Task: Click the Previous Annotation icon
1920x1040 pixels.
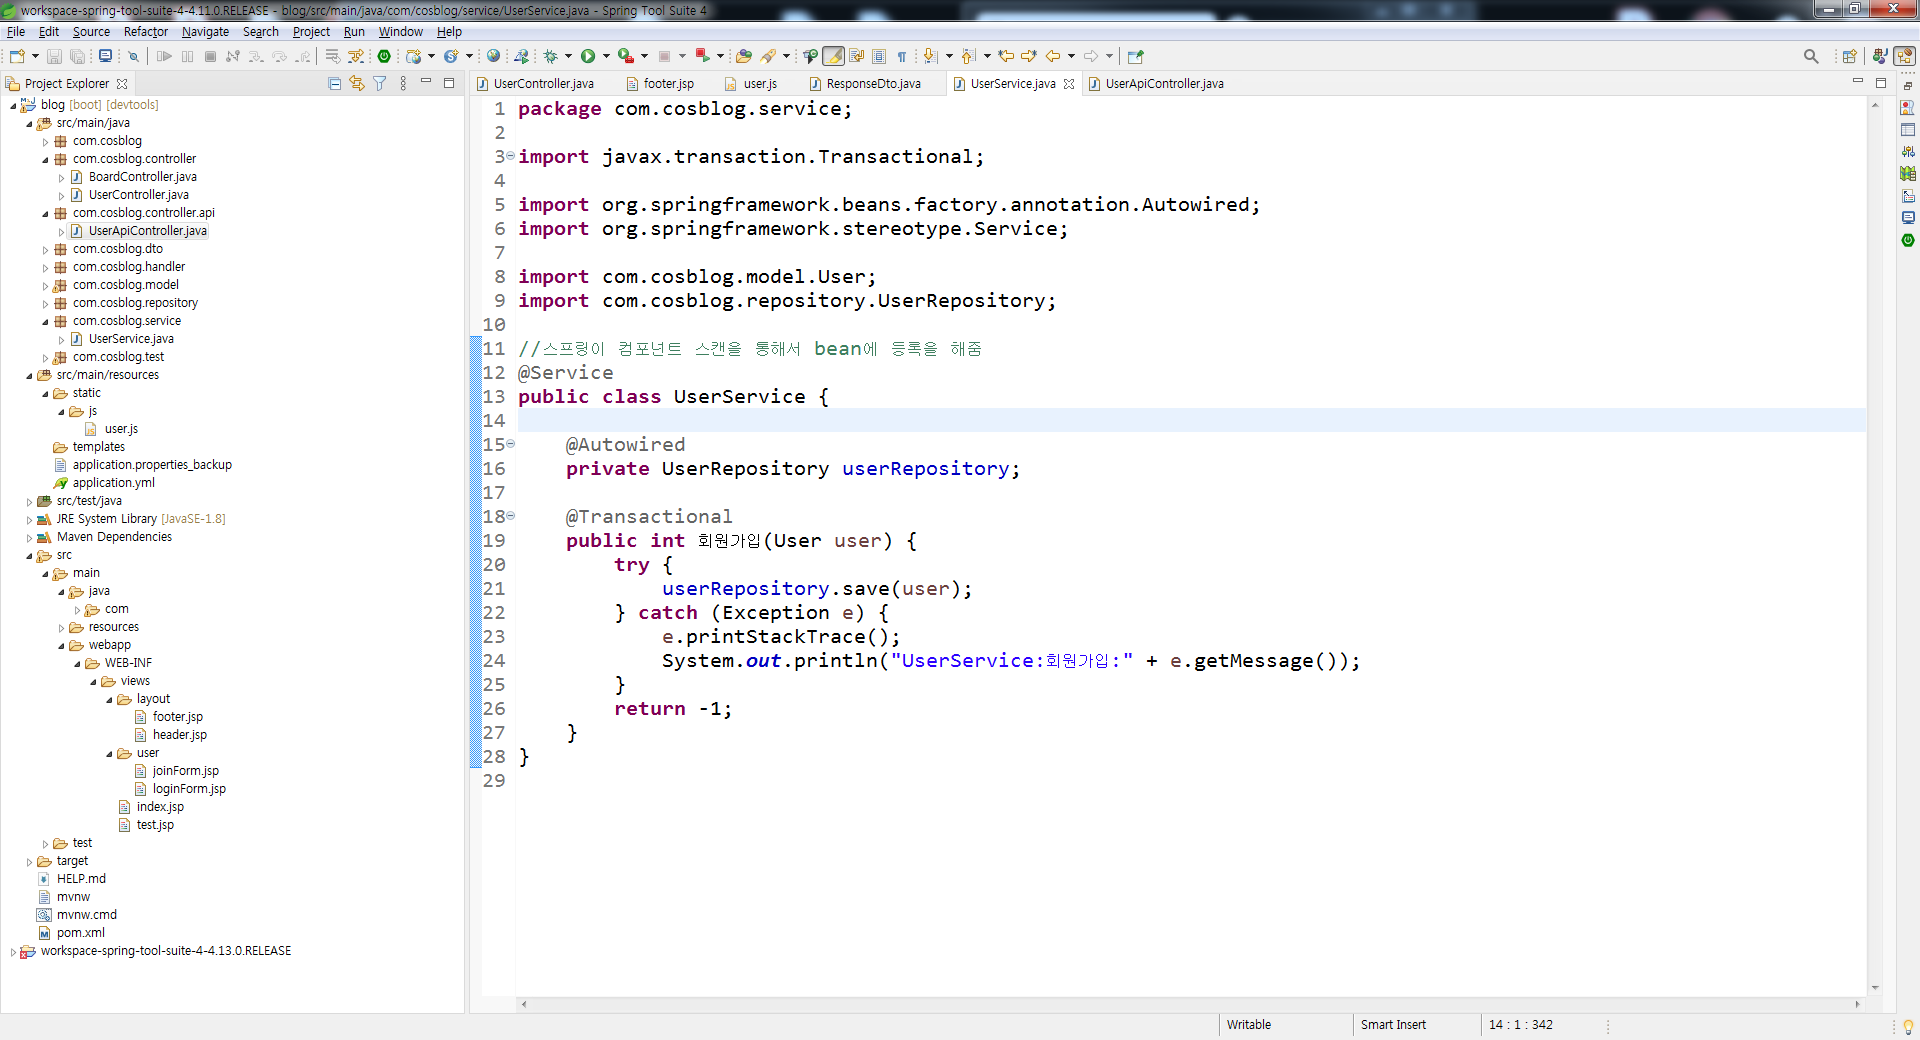Action: point(968,56)
